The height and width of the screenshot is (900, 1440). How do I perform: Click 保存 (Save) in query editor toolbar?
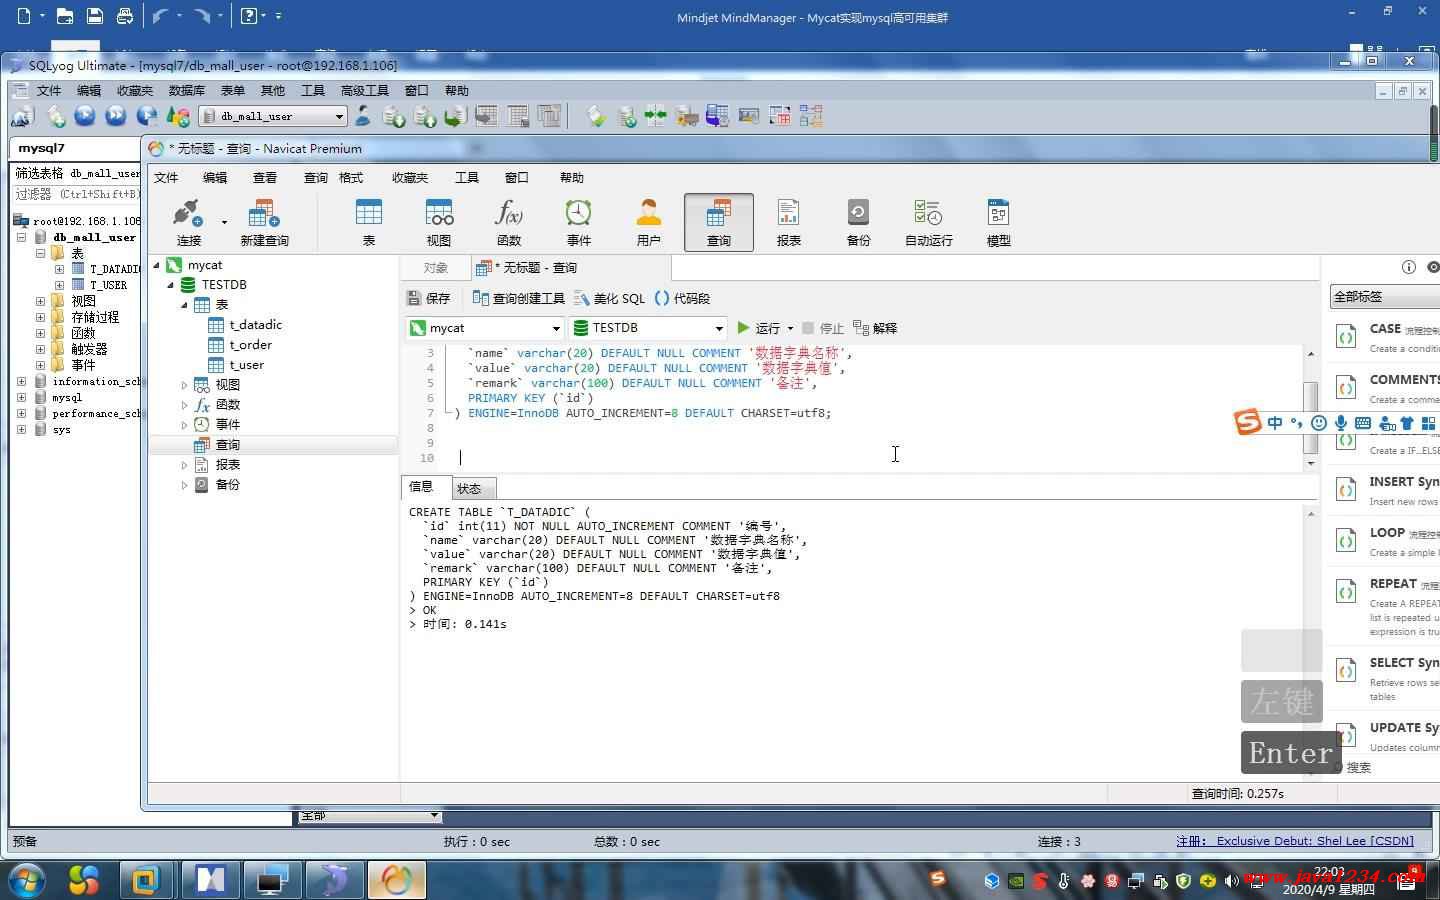pos(429,298)
